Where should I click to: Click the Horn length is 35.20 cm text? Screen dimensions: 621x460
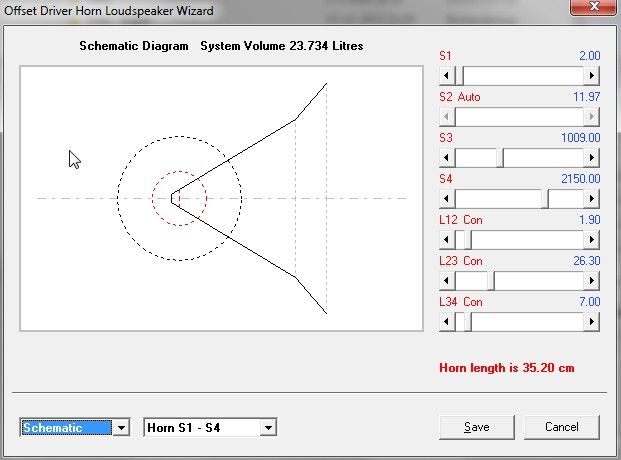click(x=507, y=368)
